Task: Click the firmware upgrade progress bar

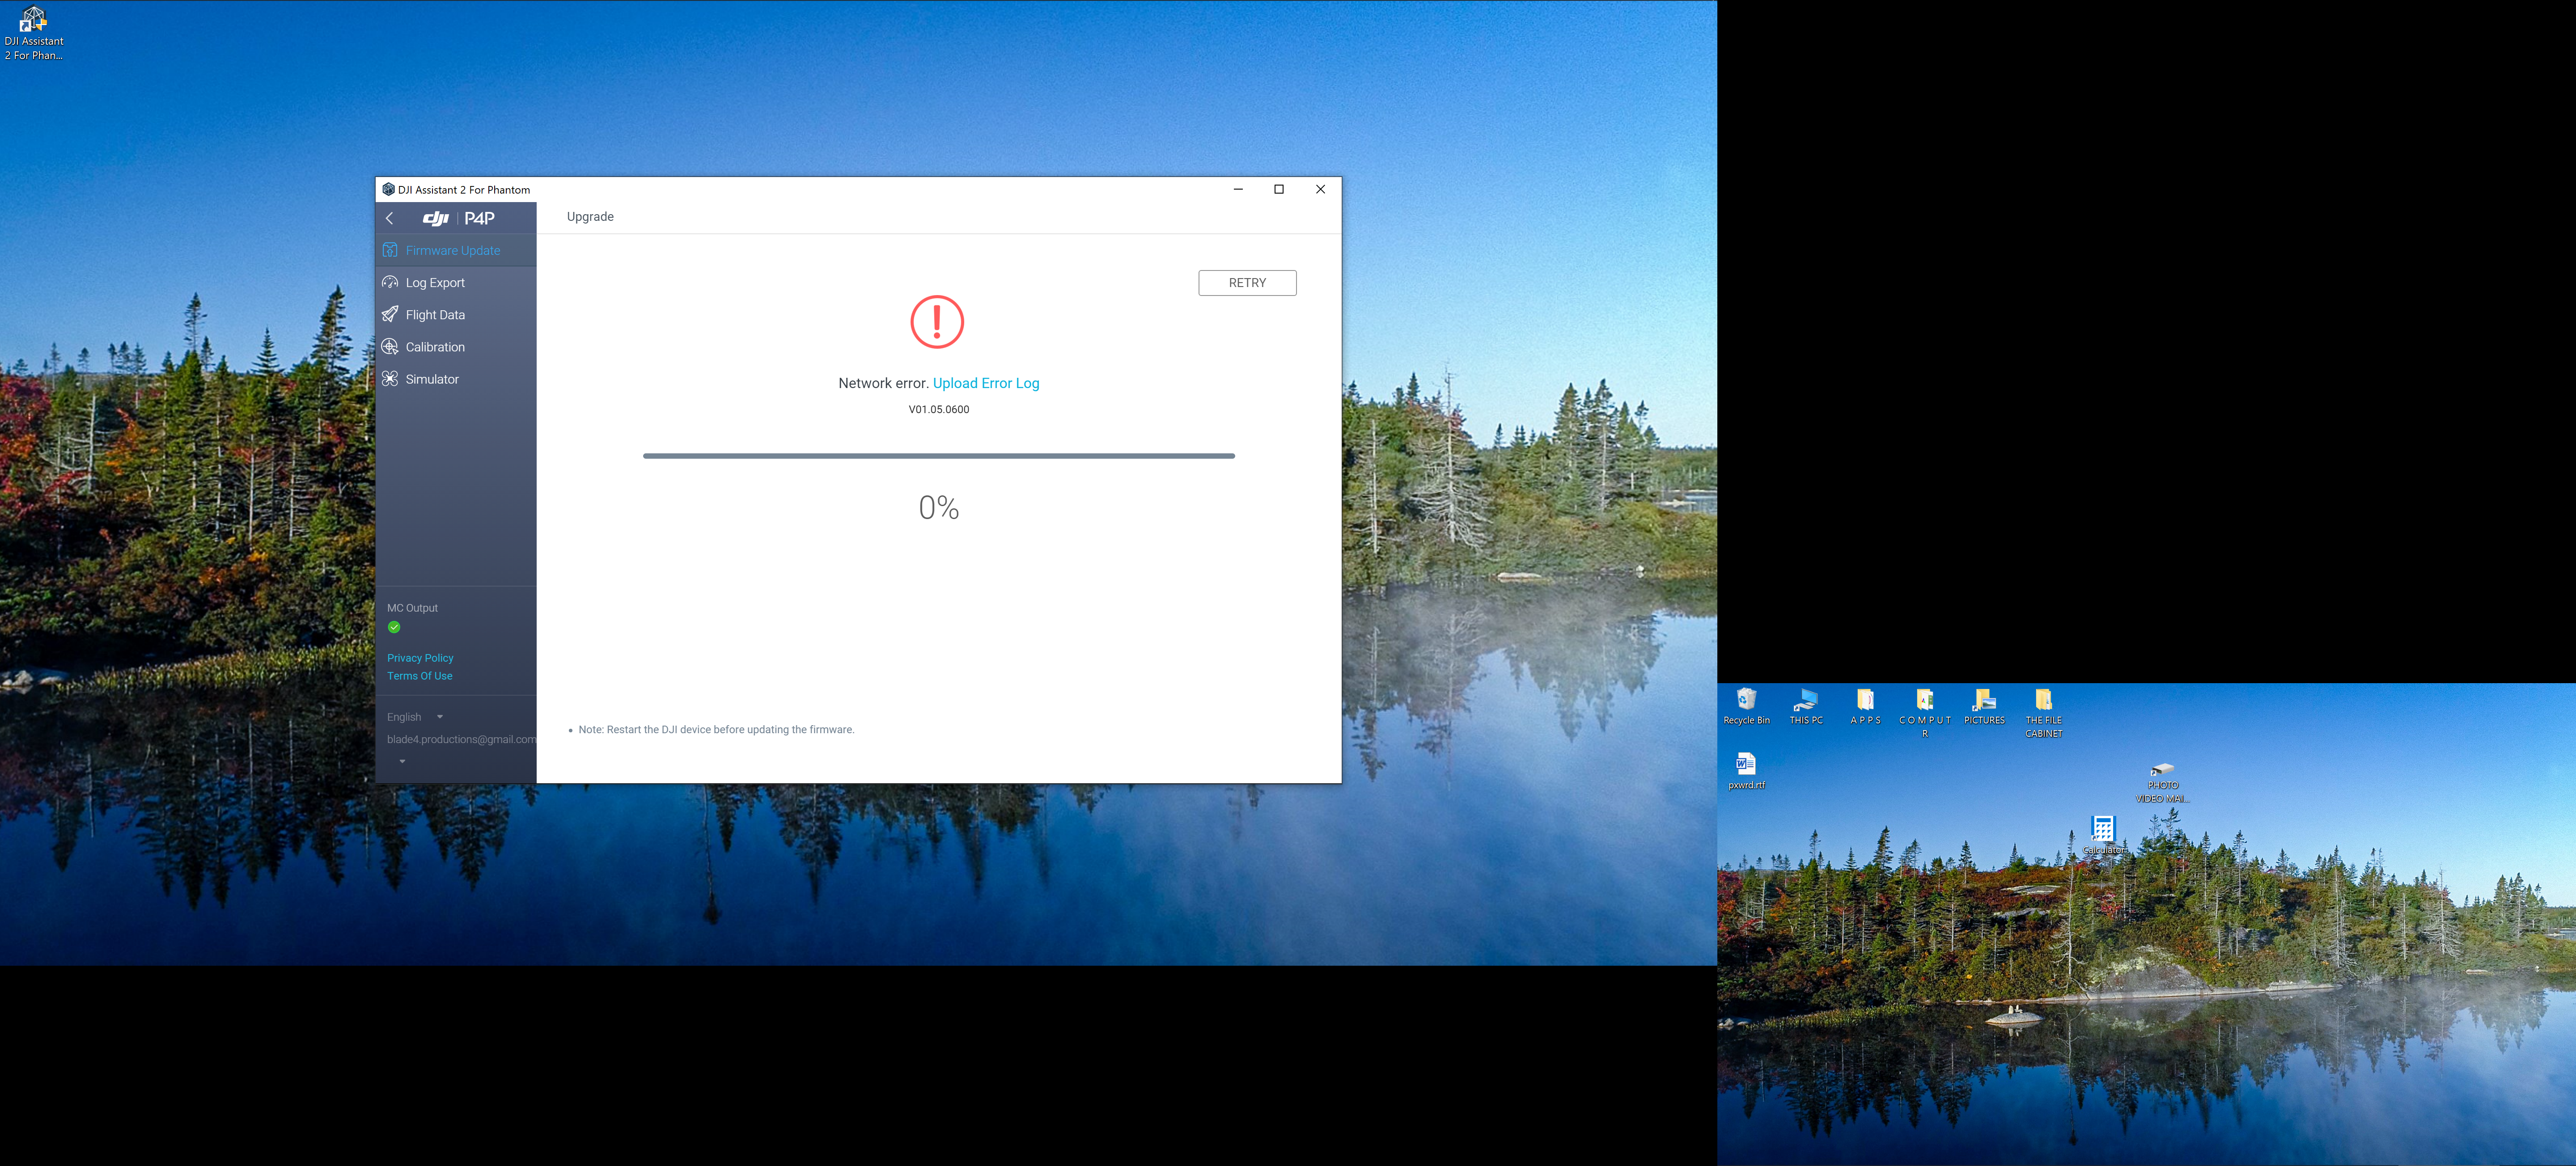Action: tap(939, 456)
